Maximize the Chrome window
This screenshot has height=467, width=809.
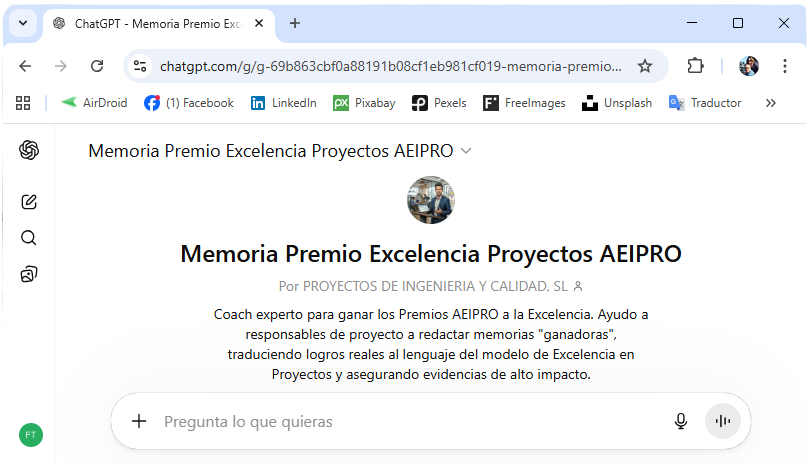[x=738, y=23]
